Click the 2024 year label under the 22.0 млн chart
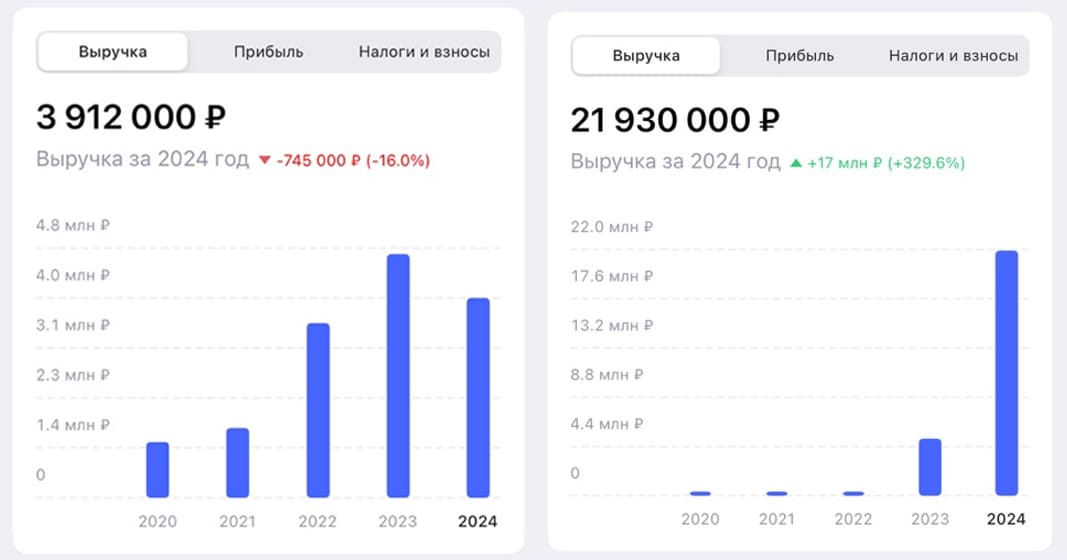This screenshot has width=1067, height=560. click(x=1006, y=519)
